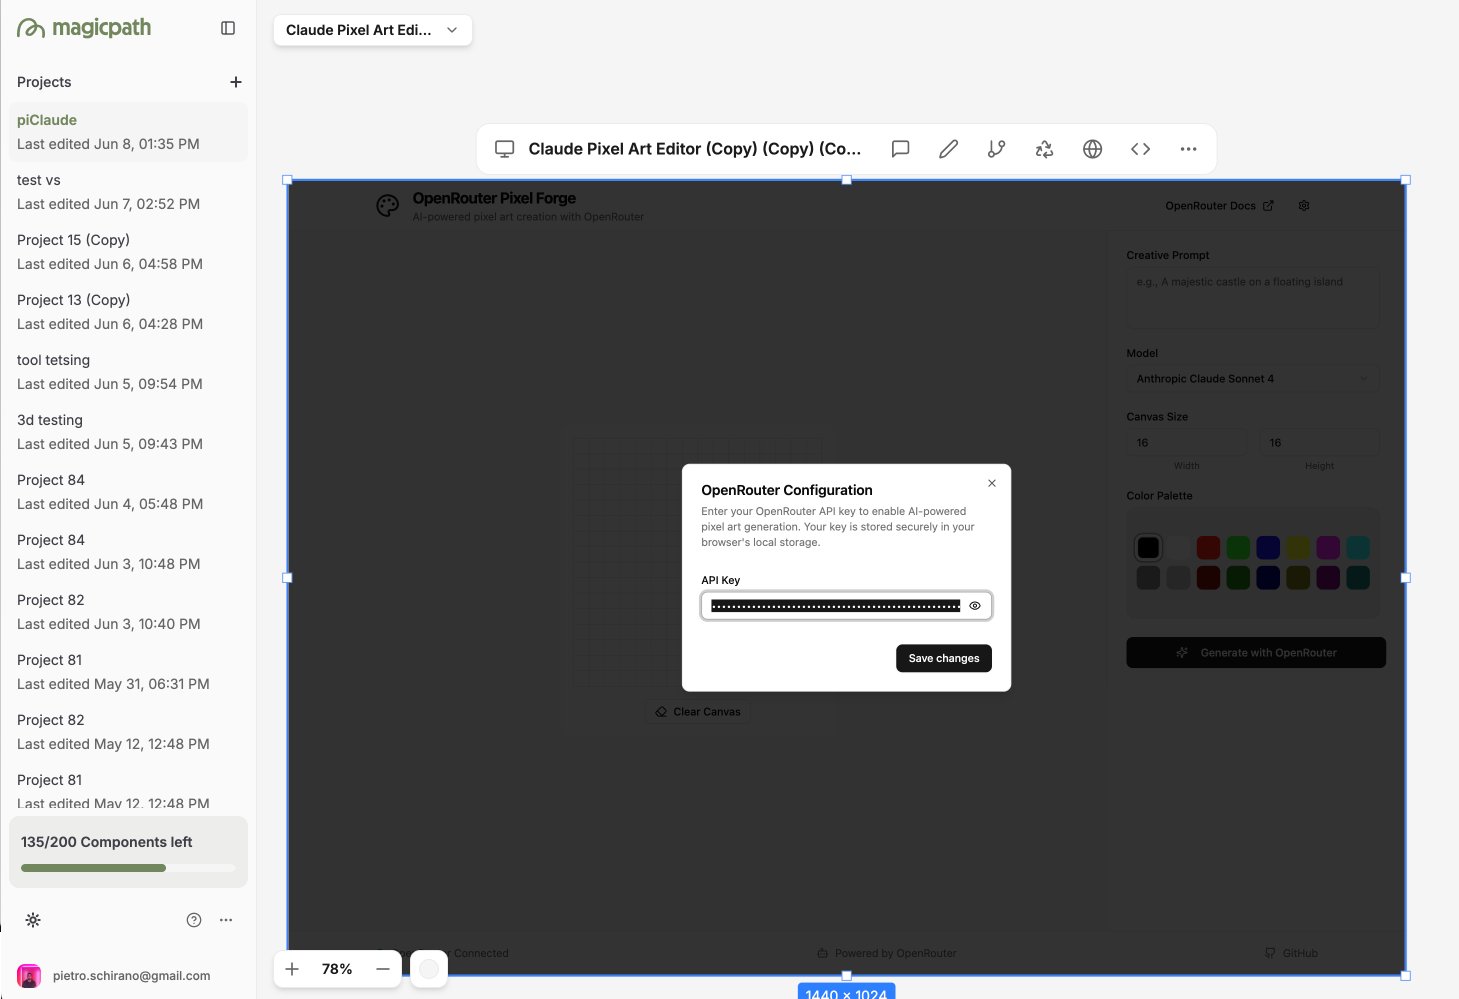
Task: Pick the bright red color swatch
Action: [1208, 547]
